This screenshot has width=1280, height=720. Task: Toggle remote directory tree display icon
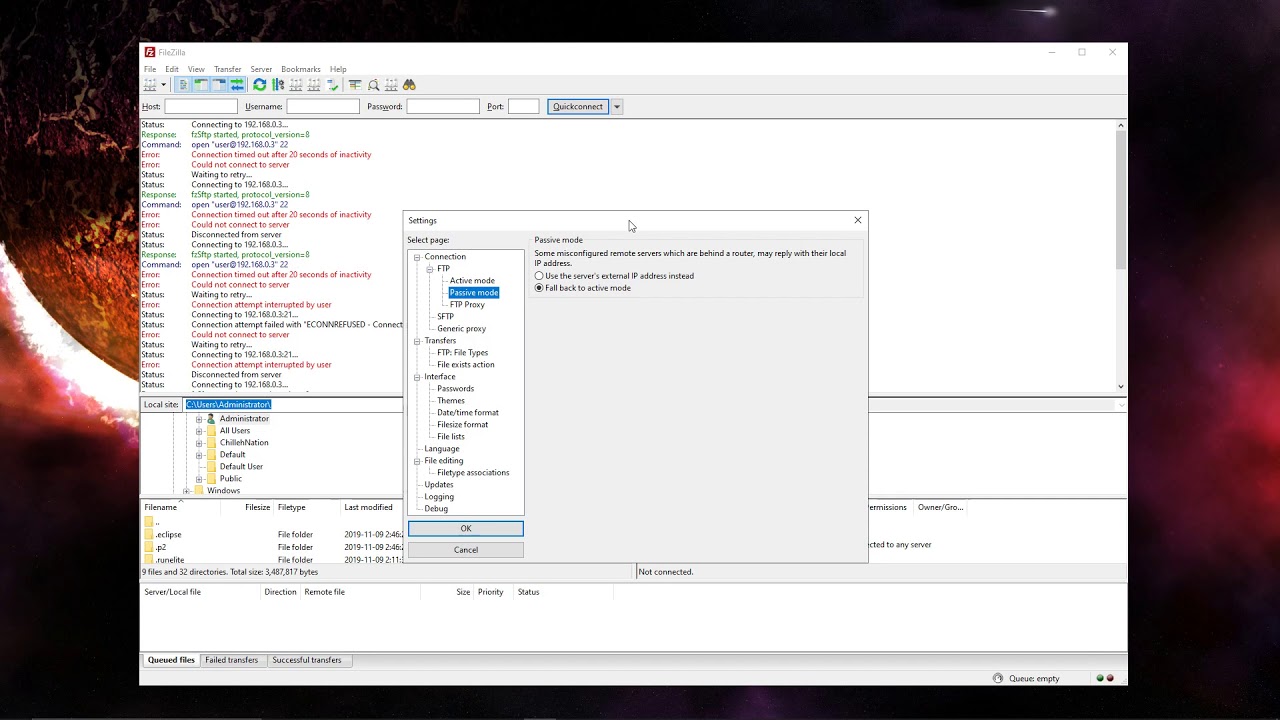pyautogui.click(x=219, y=85)
